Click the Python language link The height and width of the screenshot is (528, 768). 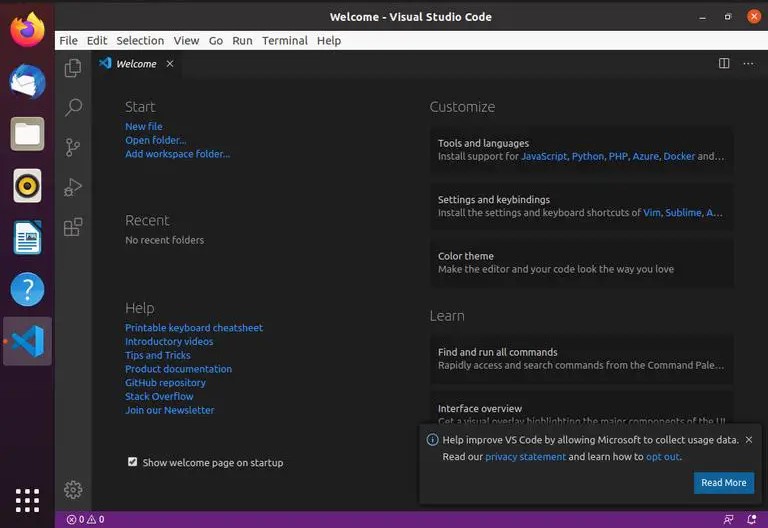(588, 156)
